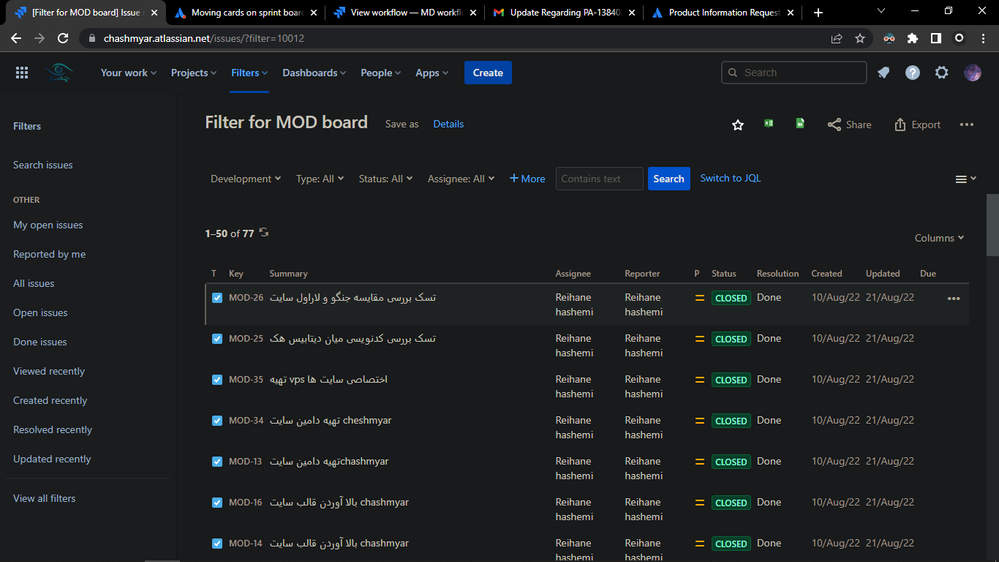Reload the browser page

(62, 38)
